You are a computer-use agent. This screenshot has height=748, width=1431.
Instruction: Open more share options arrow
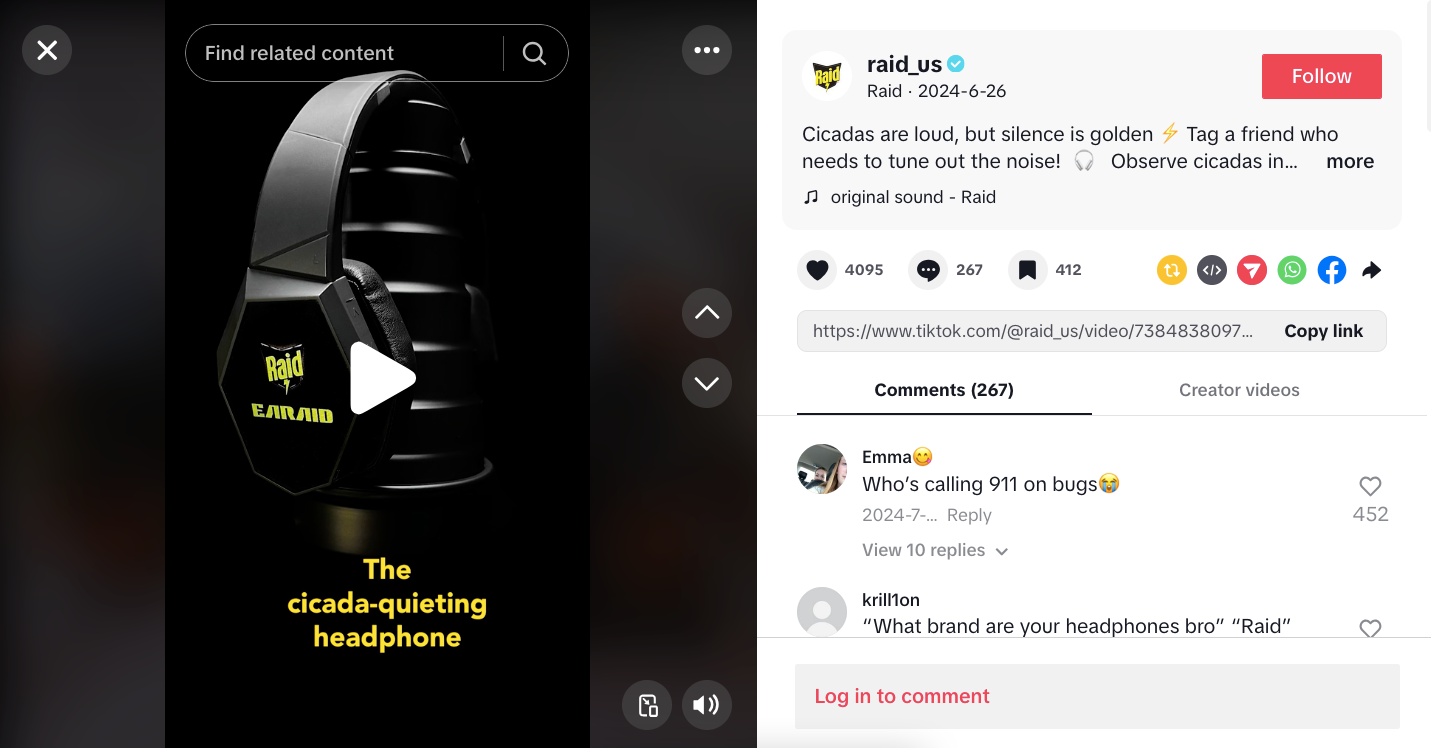click(1372, 270)
